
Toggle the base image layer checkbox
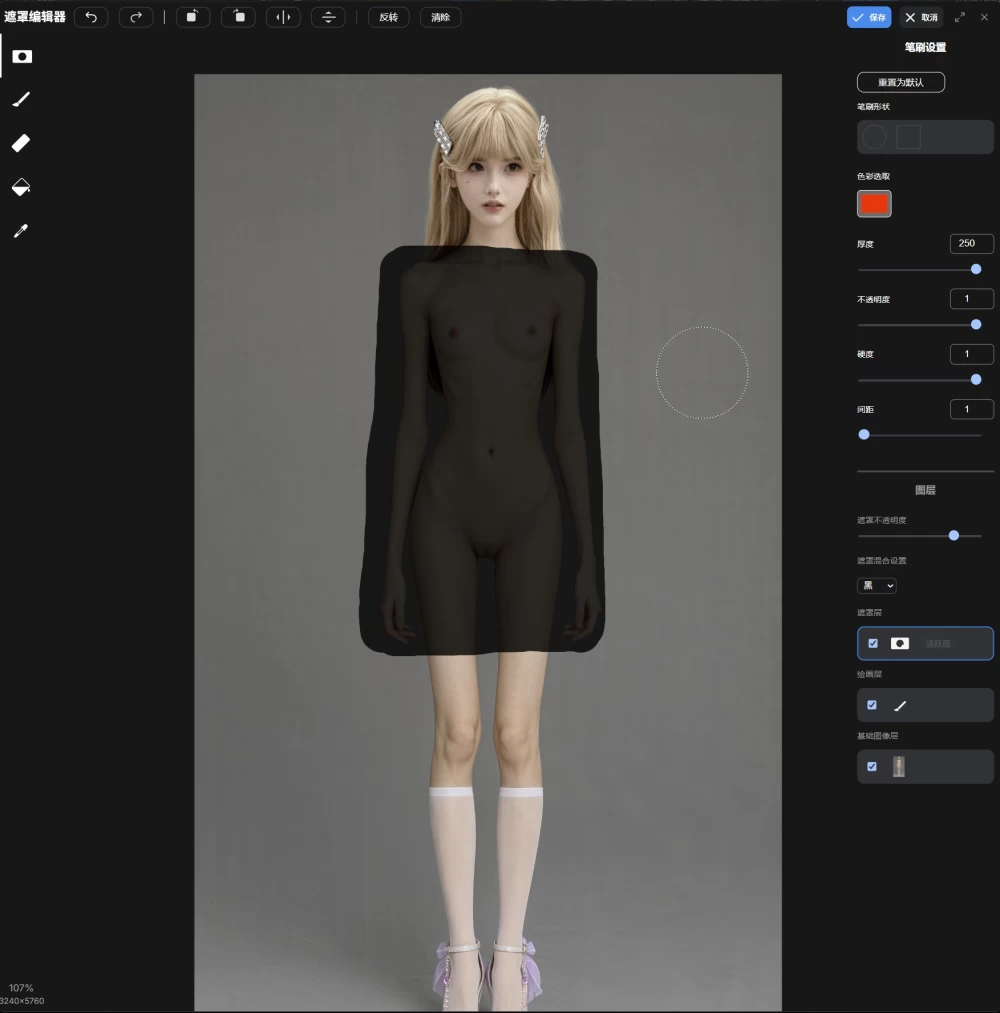(872, 766)
